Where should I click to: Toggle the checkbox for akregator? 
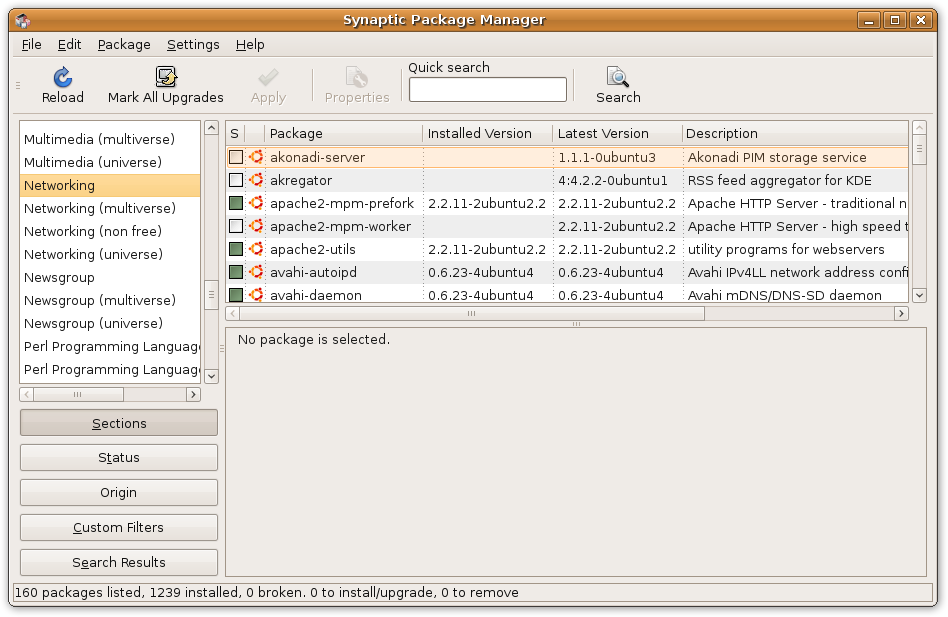point(234,180)
